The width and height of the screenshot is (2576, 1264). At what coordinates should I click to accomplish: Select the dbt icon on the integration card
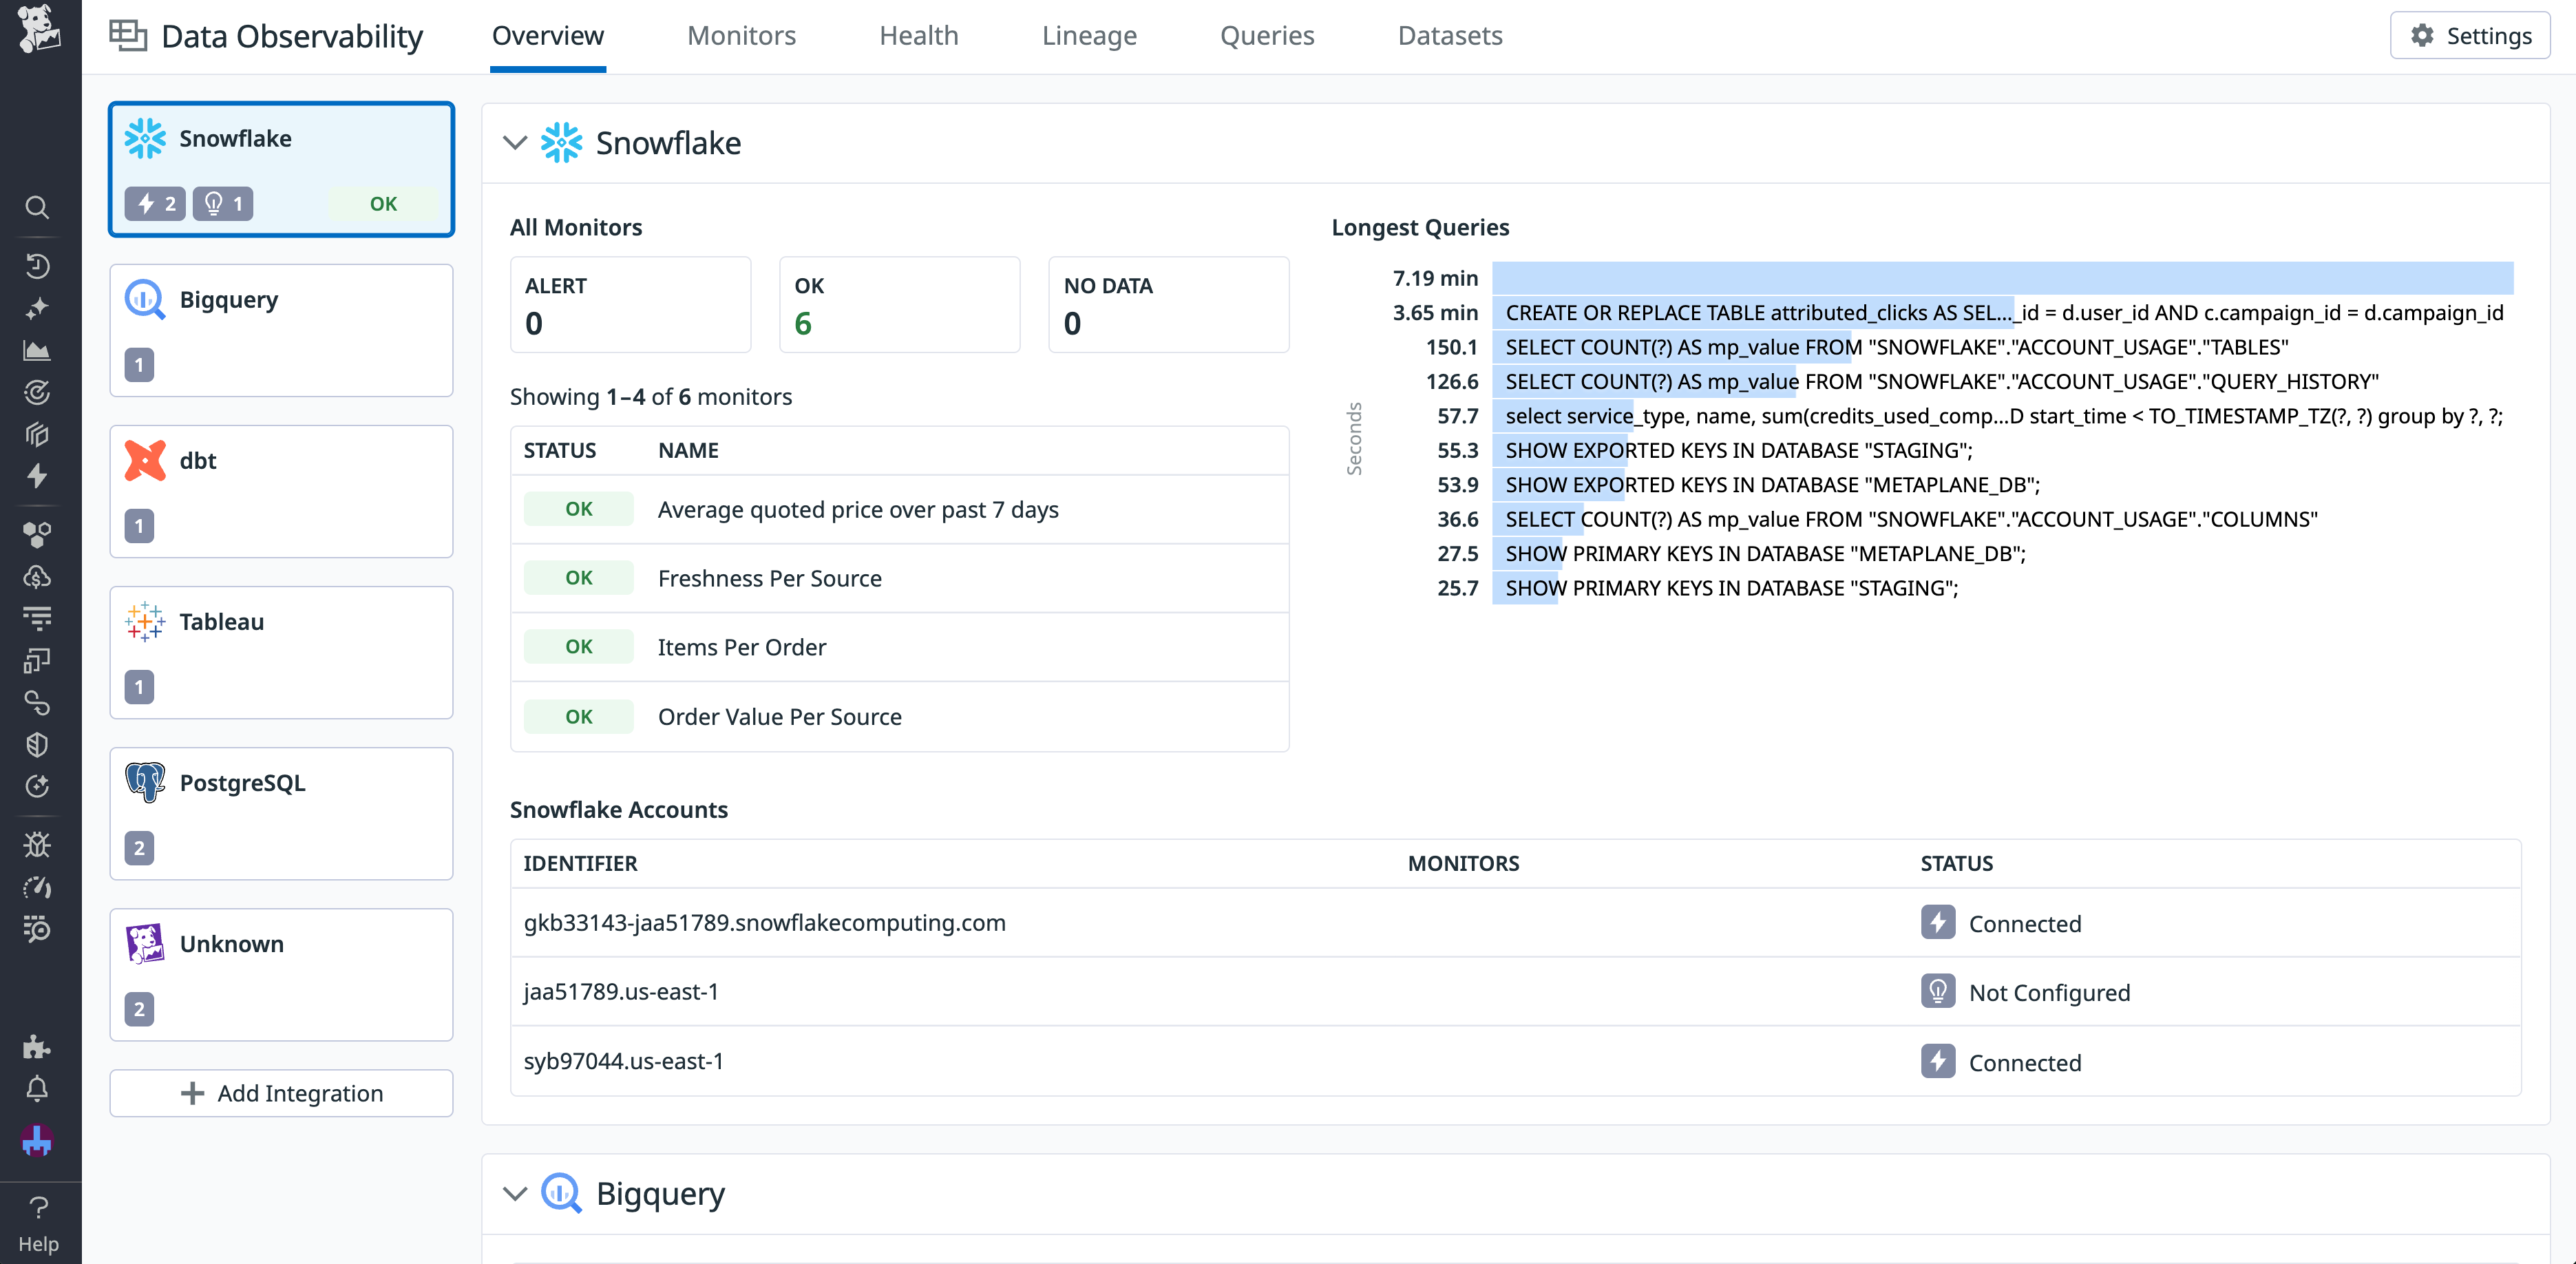pos(146,460)
